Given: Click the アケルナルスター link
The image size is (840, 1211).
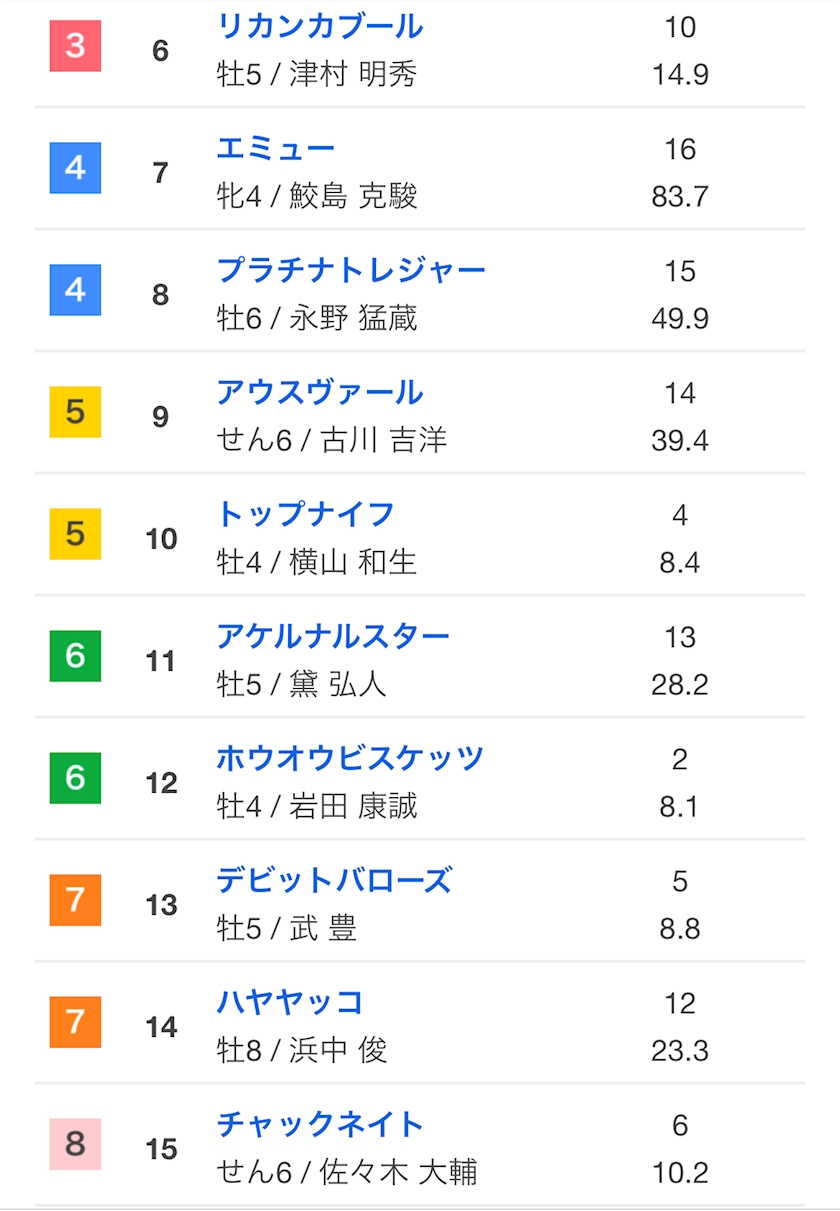Looking at the screenshot, I should coord(333,637).
